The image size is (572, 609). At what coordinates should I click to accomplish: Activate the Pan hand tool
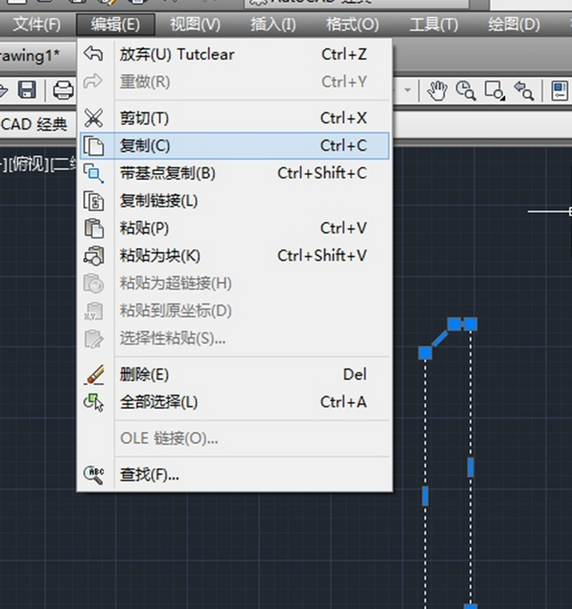[x=437, y=91]
